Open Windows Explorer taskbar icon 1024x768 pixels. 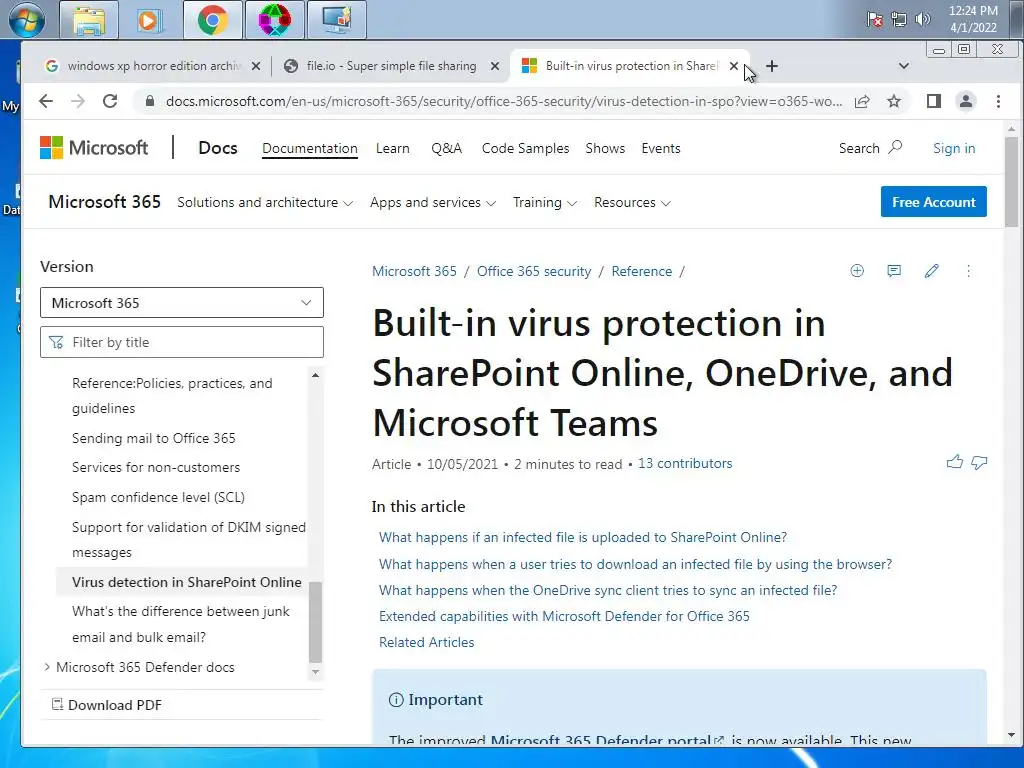click(89, 20)
